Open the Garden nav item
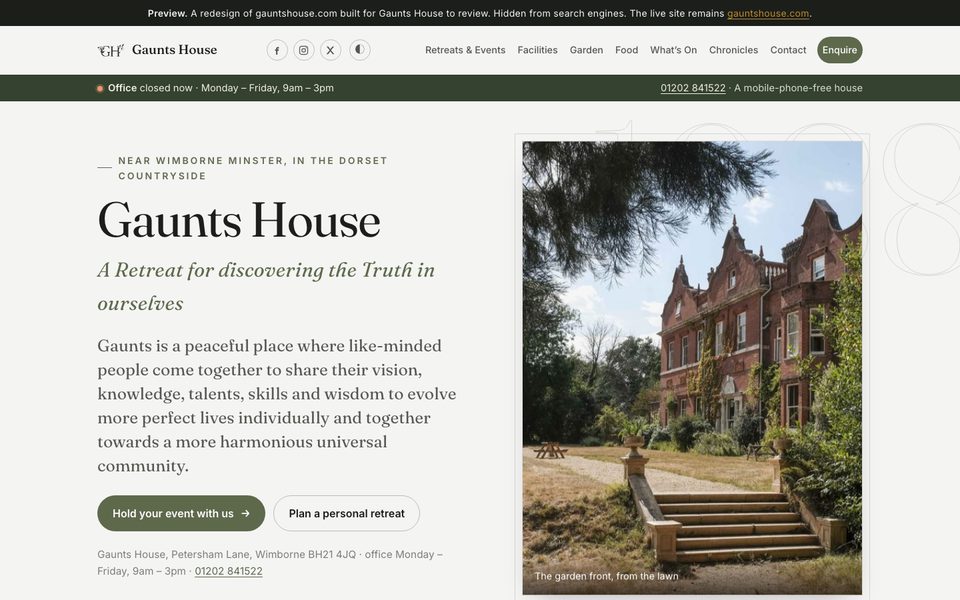The width and height of the screenshot is (960, 600). pyautogui.click(x=587, y=50)
